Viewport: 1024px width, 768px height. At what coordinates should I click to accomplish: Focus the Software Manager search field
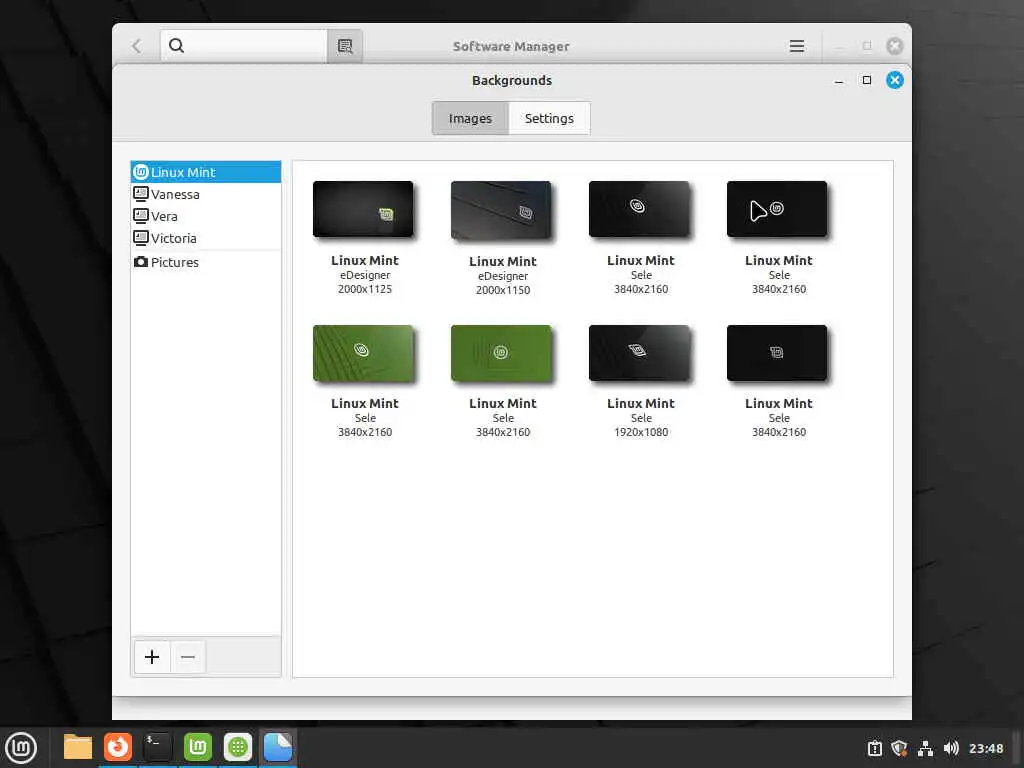(244, 46)
